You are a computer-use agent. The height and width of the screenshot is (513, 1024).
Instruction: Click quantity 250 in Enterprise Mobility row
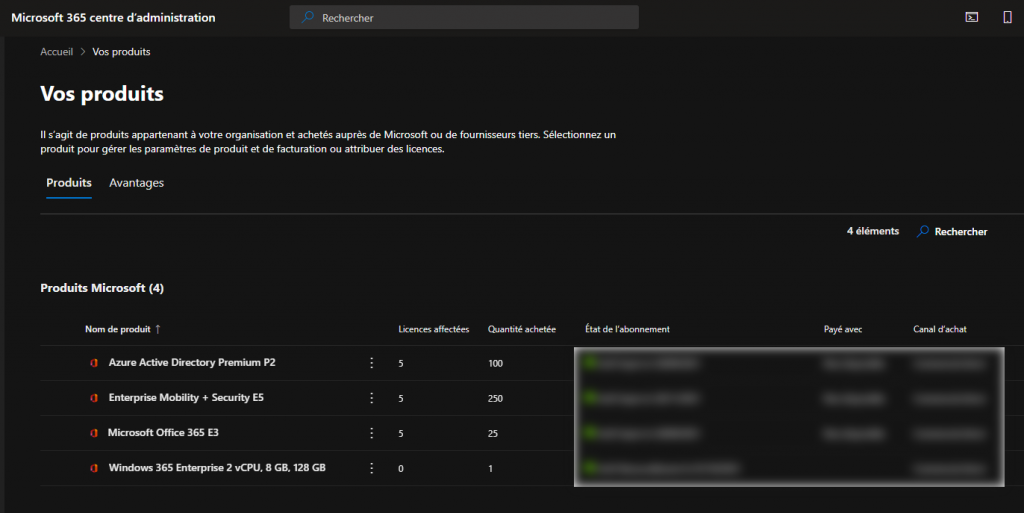pyautogui.click(x=495, y=399)
